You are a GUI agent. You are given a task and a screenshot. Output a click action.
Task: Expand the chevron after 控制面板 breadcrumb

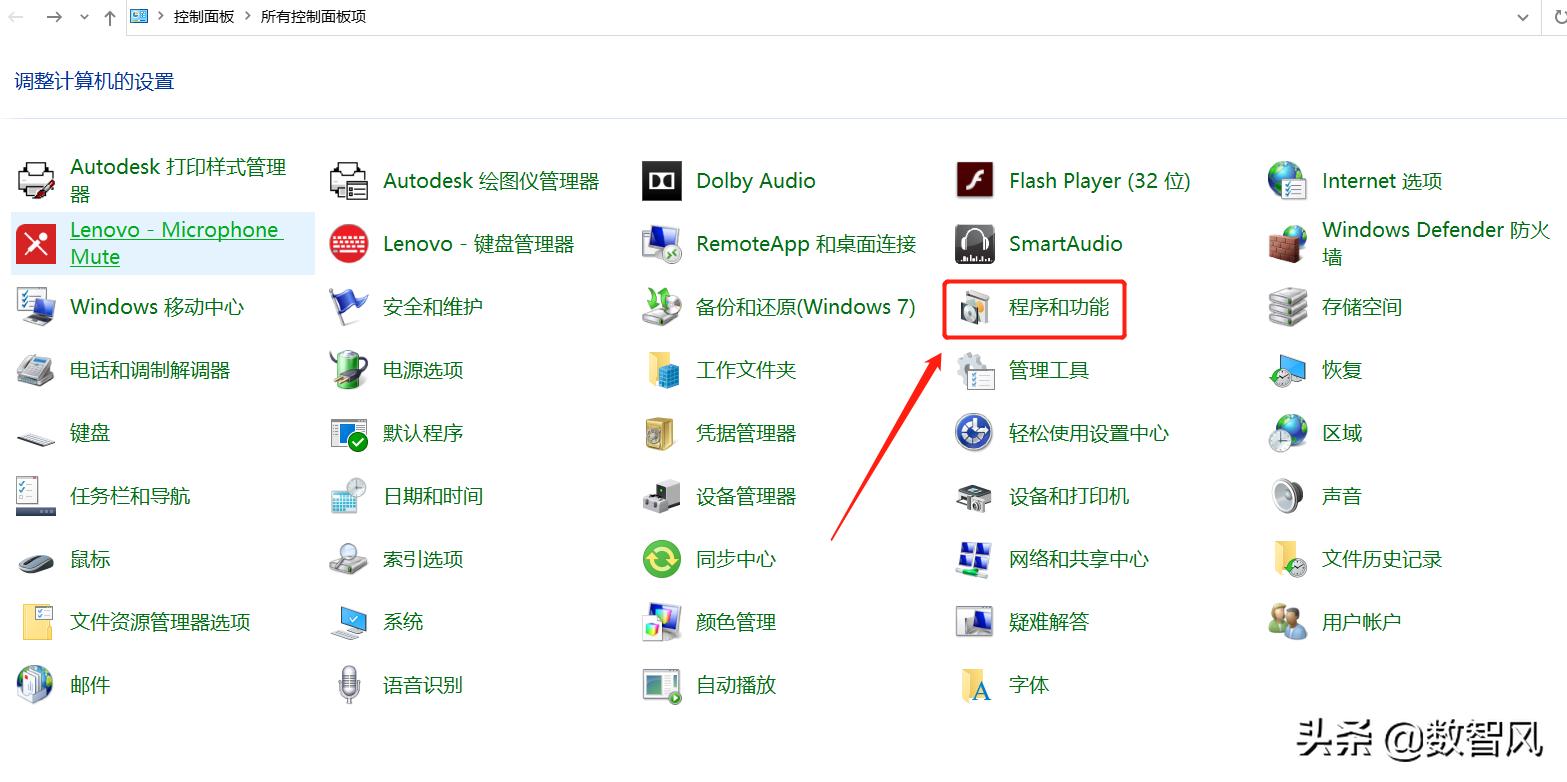pos(248,17)
